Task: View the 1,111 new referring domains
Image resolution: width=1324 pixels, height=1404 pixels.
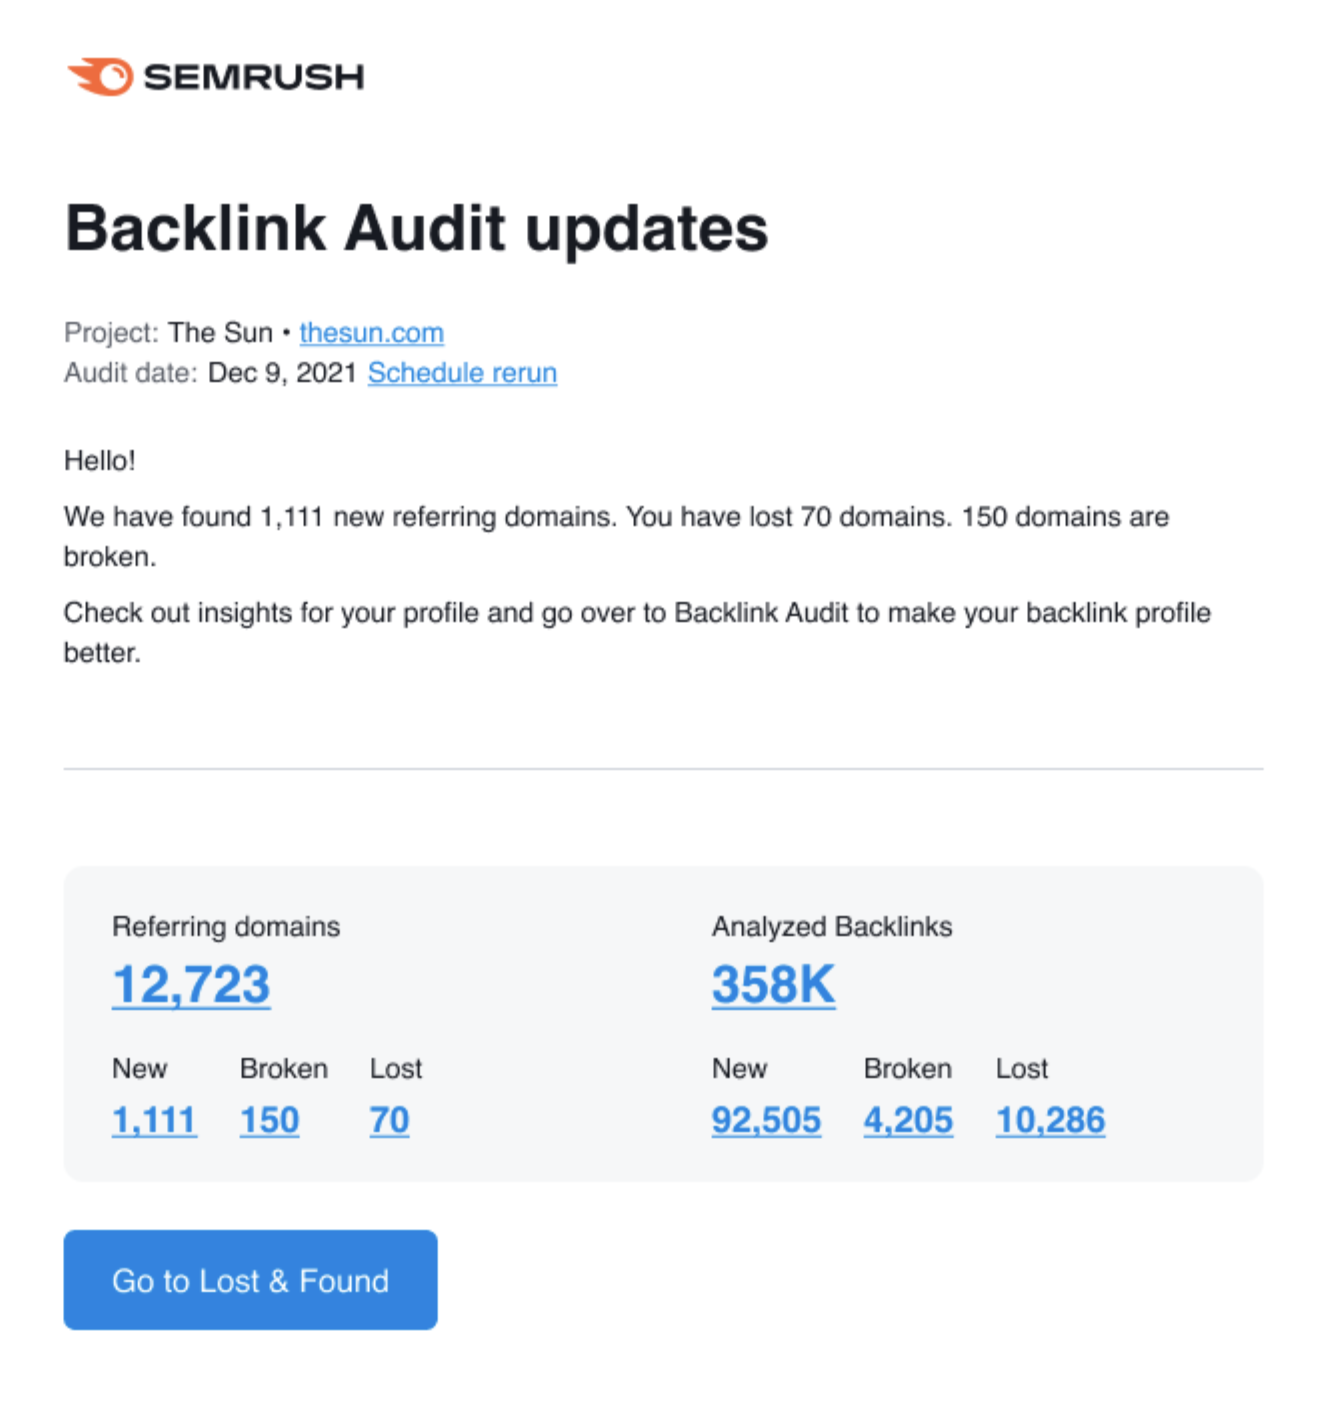Action: (154, 1121)
